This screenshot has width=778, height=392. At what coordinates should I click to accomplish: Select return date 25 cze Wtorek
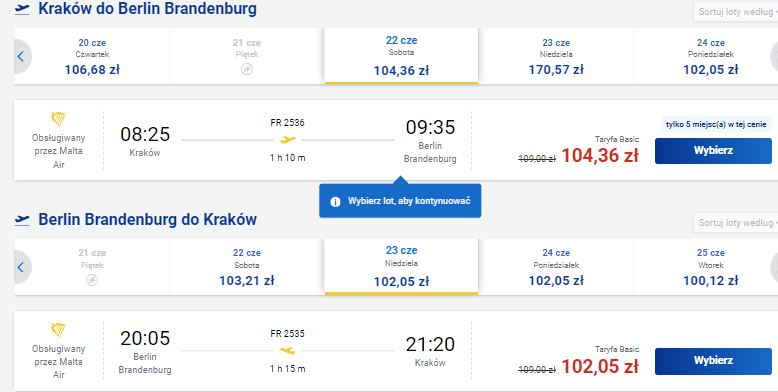(x=710, y=267)
